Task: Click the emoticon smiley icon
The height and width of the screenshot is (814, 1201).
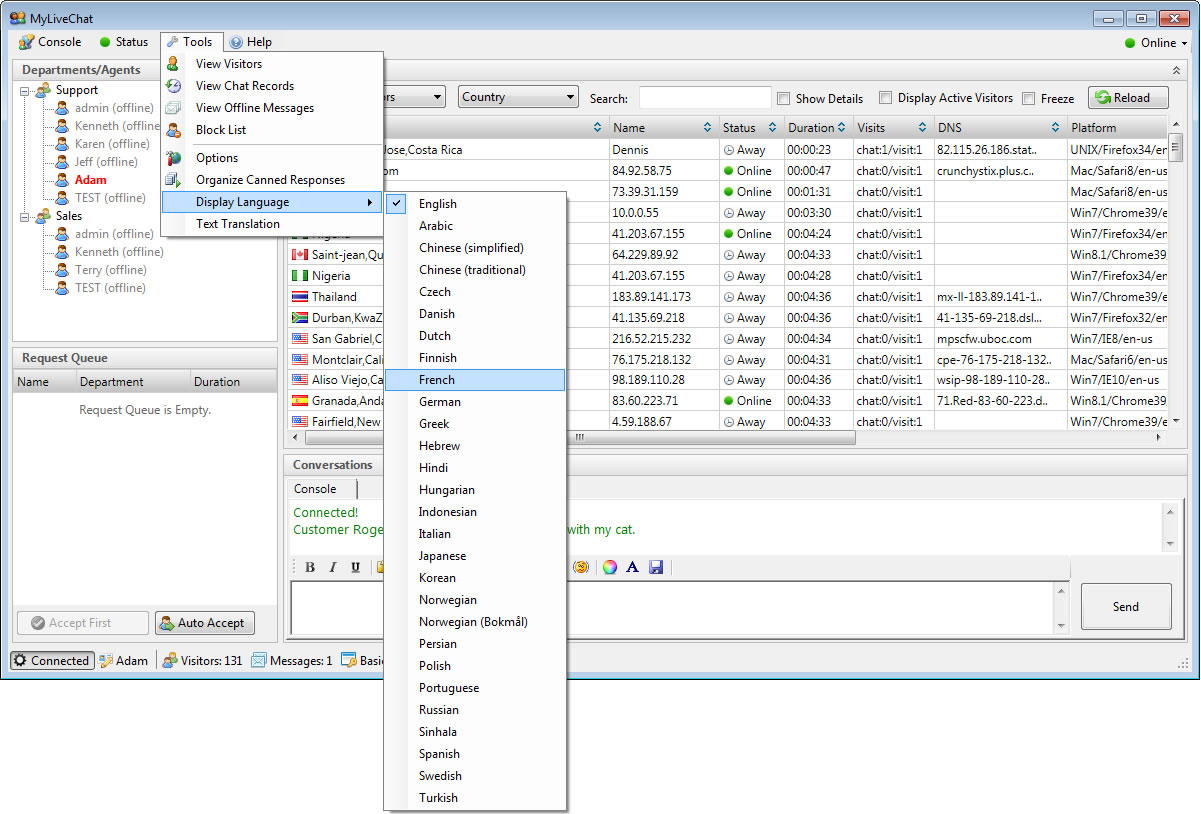Action: pyautogui.click(x=581, y=567)
